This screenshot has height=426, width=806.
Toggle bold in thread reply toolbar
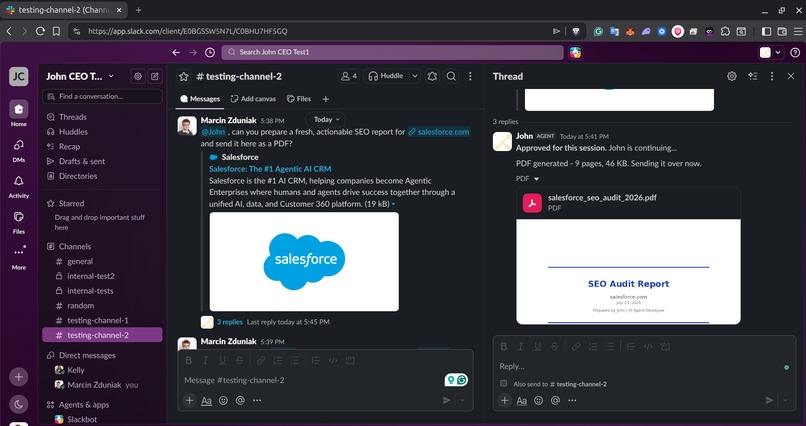click(x=504, y=347)
